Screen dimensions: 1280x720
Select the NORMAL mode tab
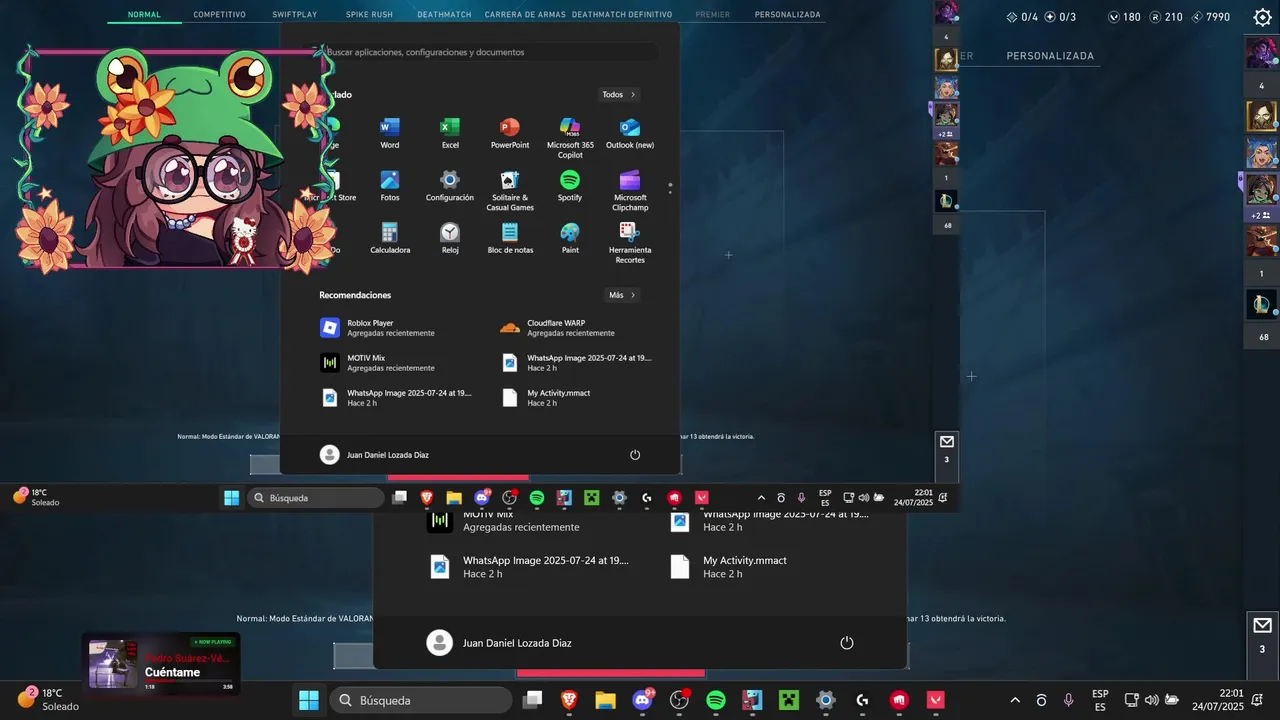tap(144, 15)
